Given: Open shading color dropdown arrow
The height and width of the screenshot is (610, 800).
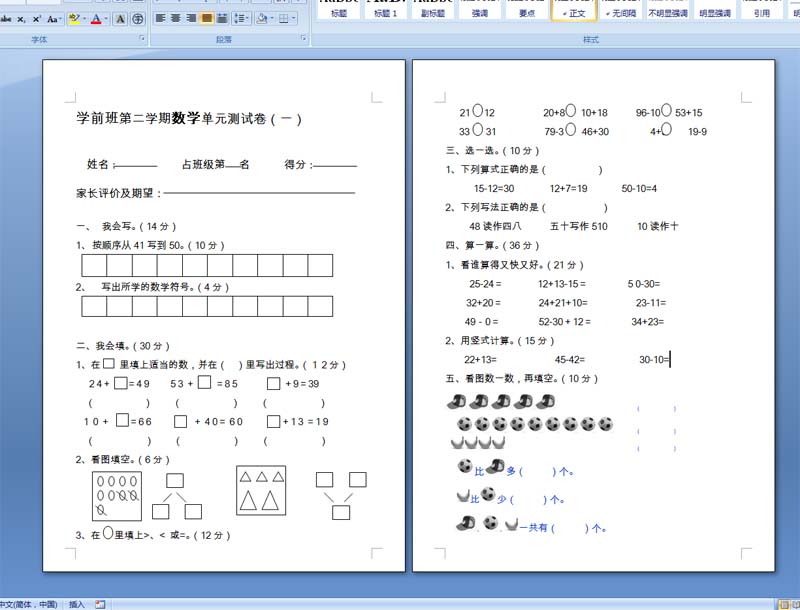Looking at the screenshot, I should coord(271,18).
